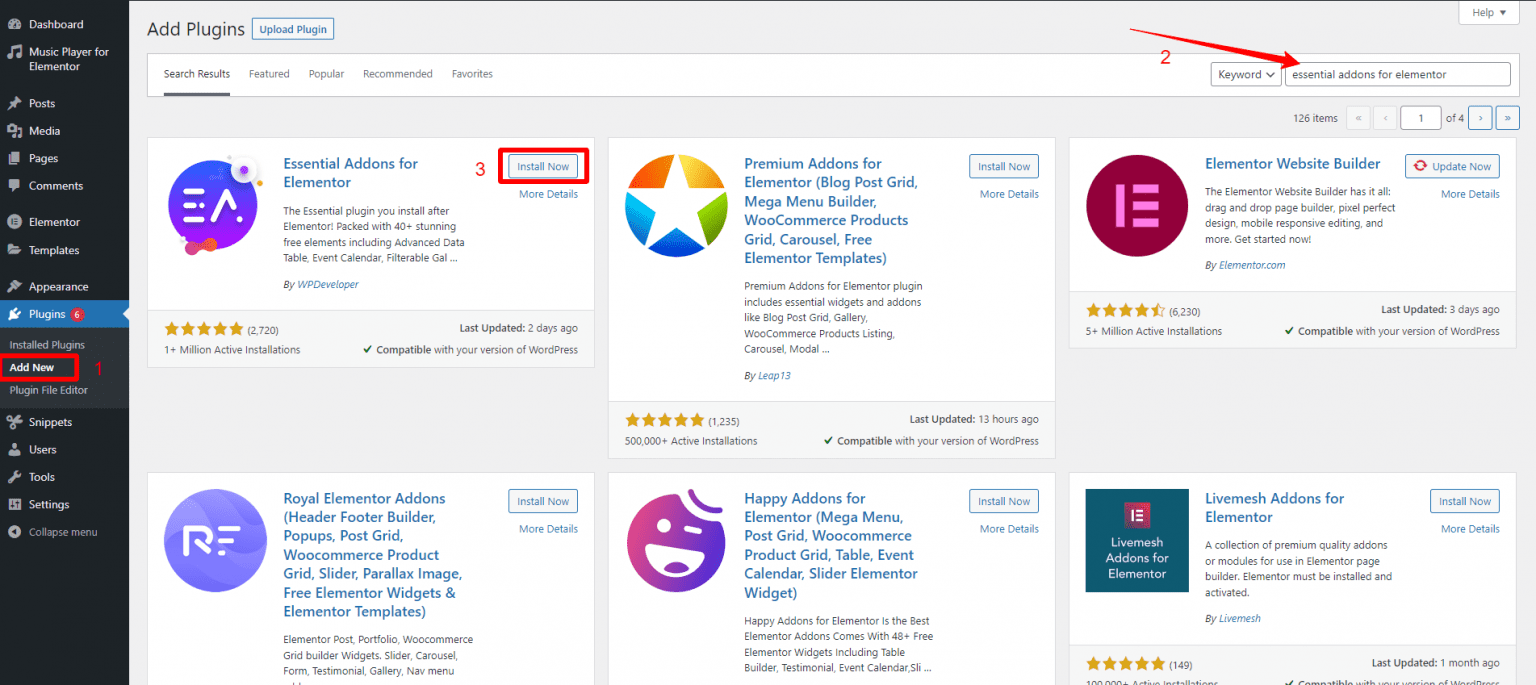Open the Dashboard from the admin sidebar
Image resolution: width=1536 pixels, height=685 pixels.
click(14, 23)
